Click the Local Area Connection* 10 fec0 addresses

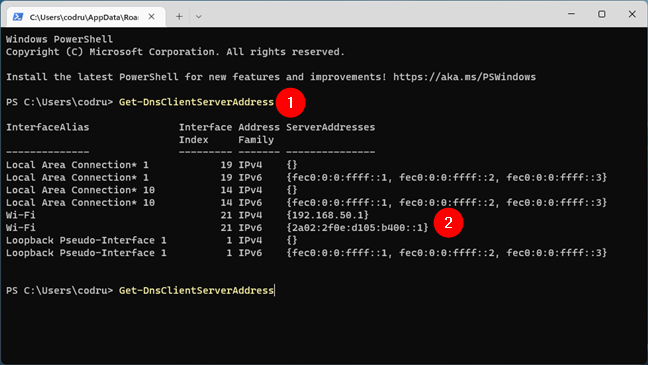point(447,203)
